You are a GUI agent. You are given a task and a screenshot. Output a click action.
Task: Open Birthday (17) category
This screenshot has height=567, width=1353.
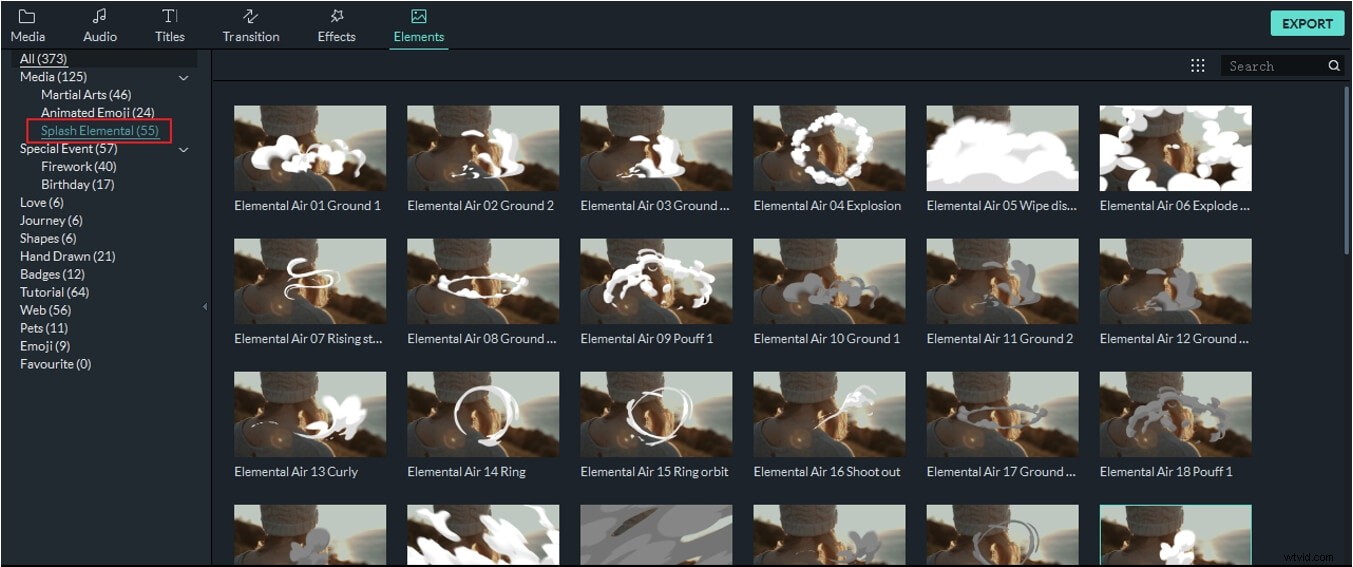(78, 185)
